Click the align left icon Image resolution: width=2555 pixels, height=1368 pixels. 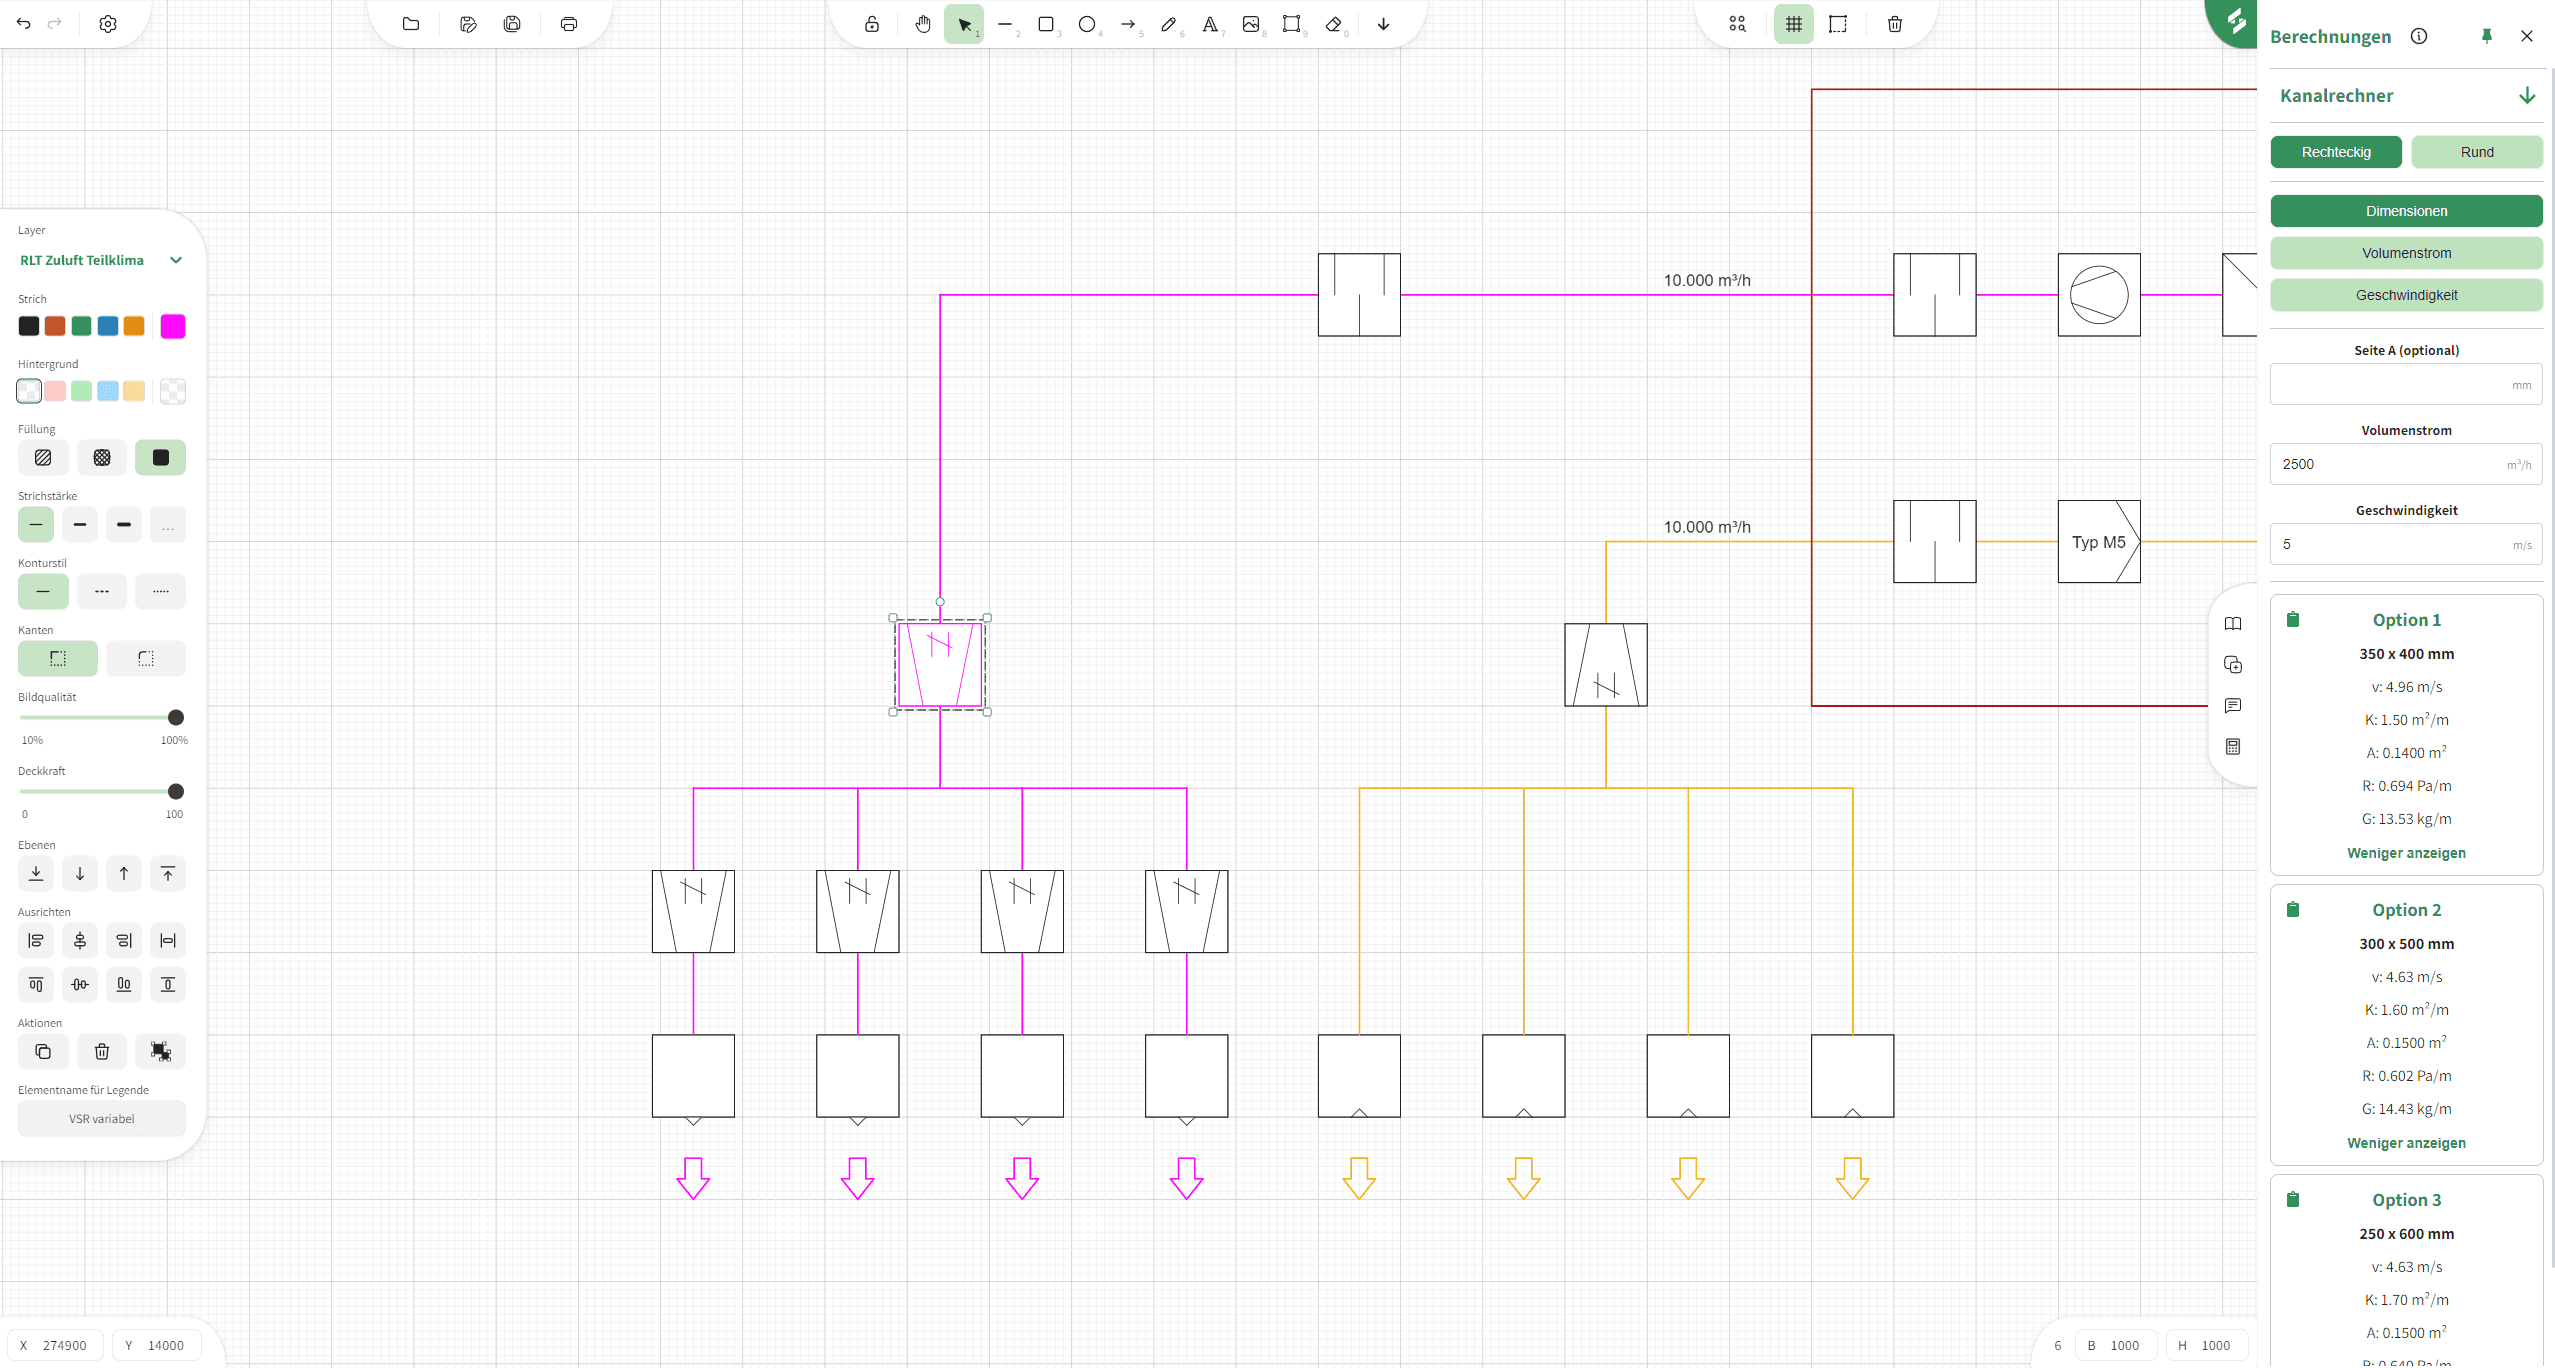click(36, 940)
